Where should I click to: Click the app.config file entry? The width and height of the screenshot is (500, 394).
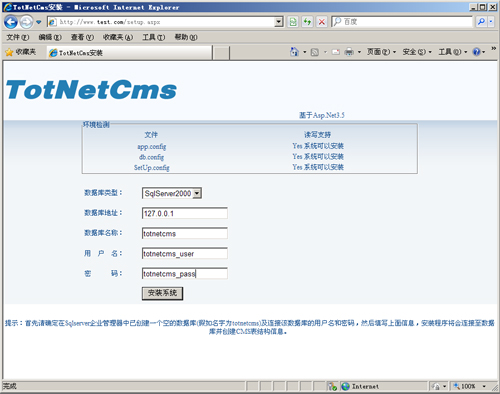tap(152, 146)
